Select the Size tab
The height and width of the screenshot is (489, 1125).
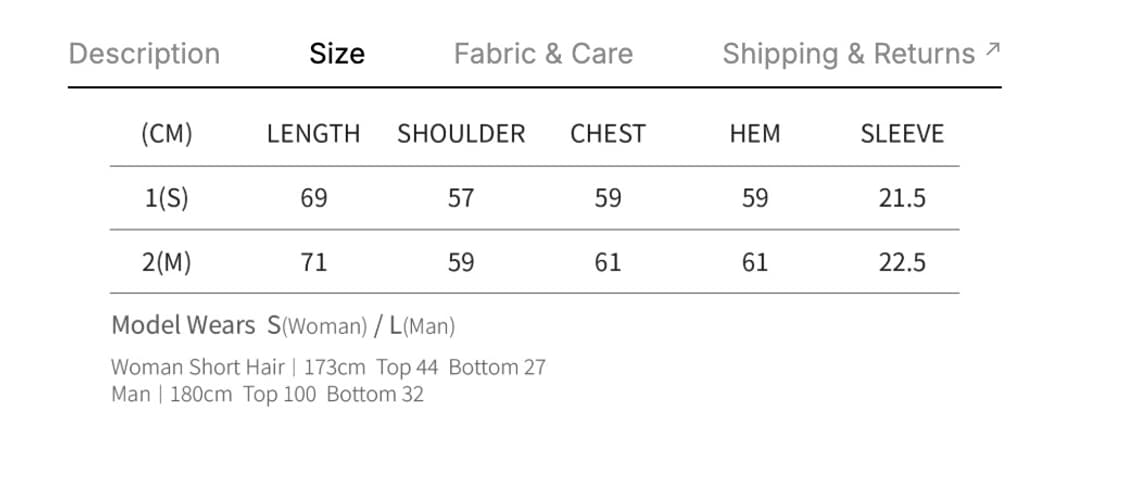pos(336,54)
